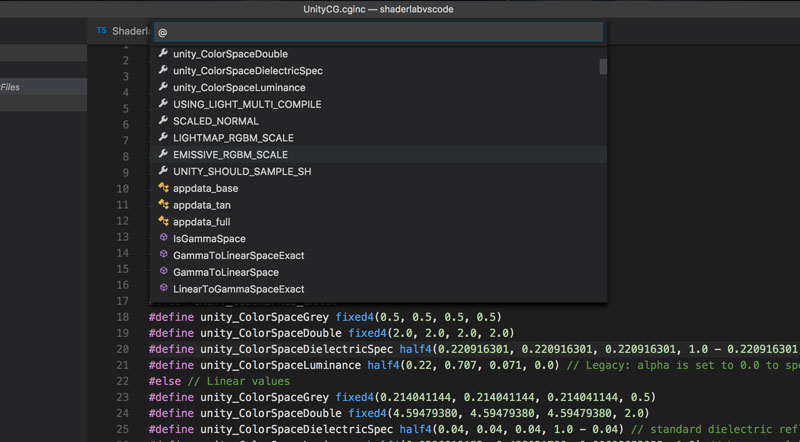Click unity_ColorSpaceGrey on line 23
The image size is (800, 442).
pos(264,397)
